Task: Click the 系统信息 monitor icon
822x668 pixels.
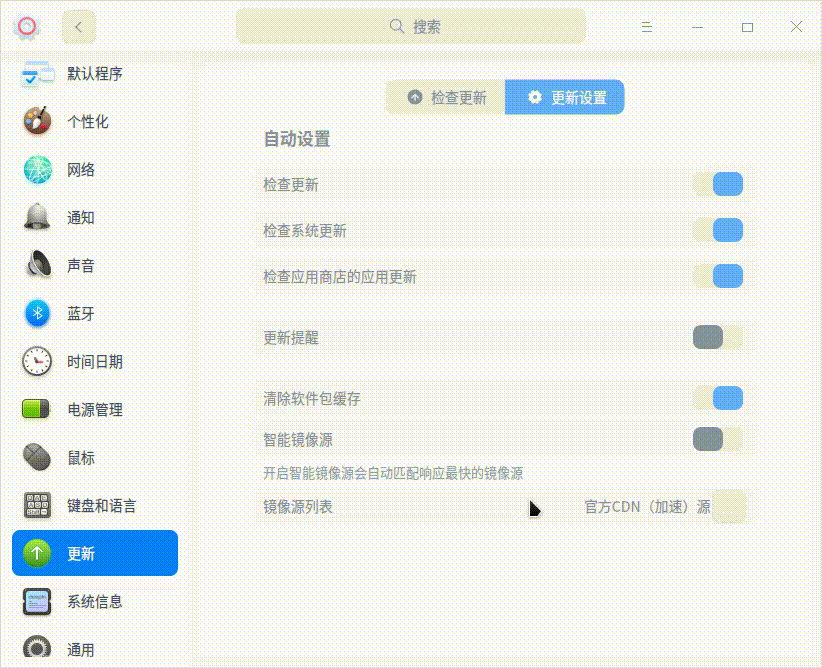Action: [x=37, y=601]
